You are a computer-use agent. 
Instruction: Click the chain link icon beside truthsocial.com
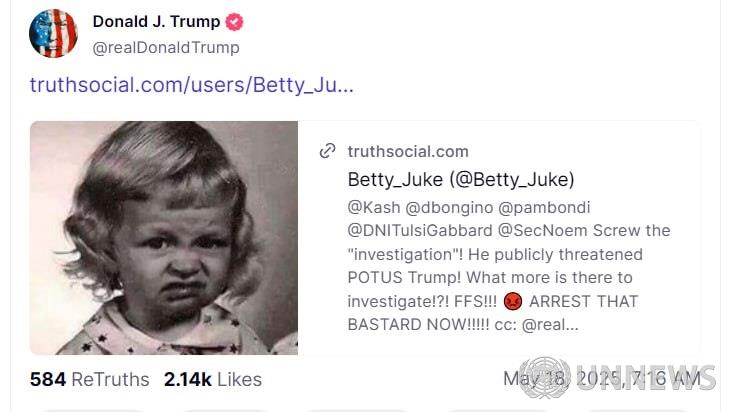tap(327, 151)
